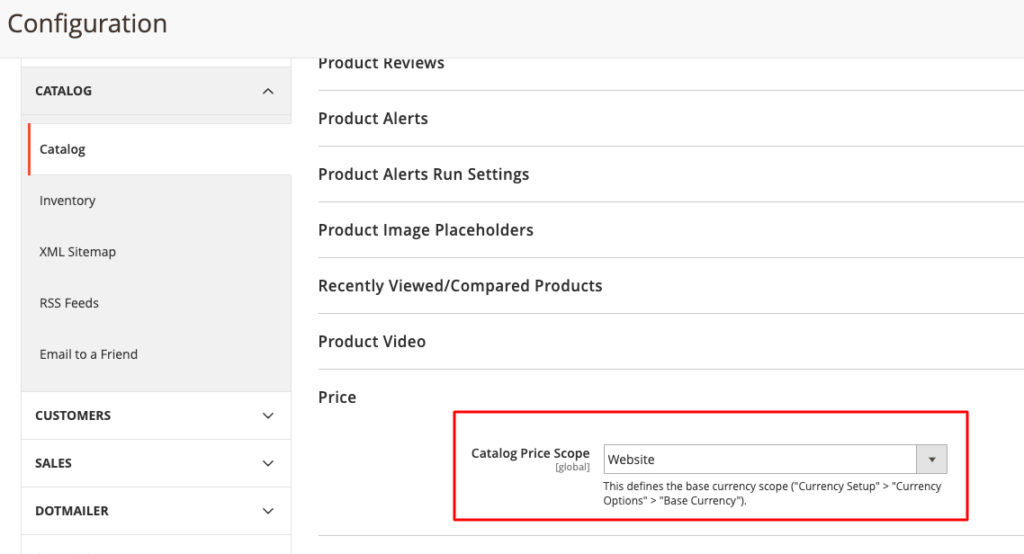Expand the Product Alerts section

pyautogui.click(x=372, y=118)
